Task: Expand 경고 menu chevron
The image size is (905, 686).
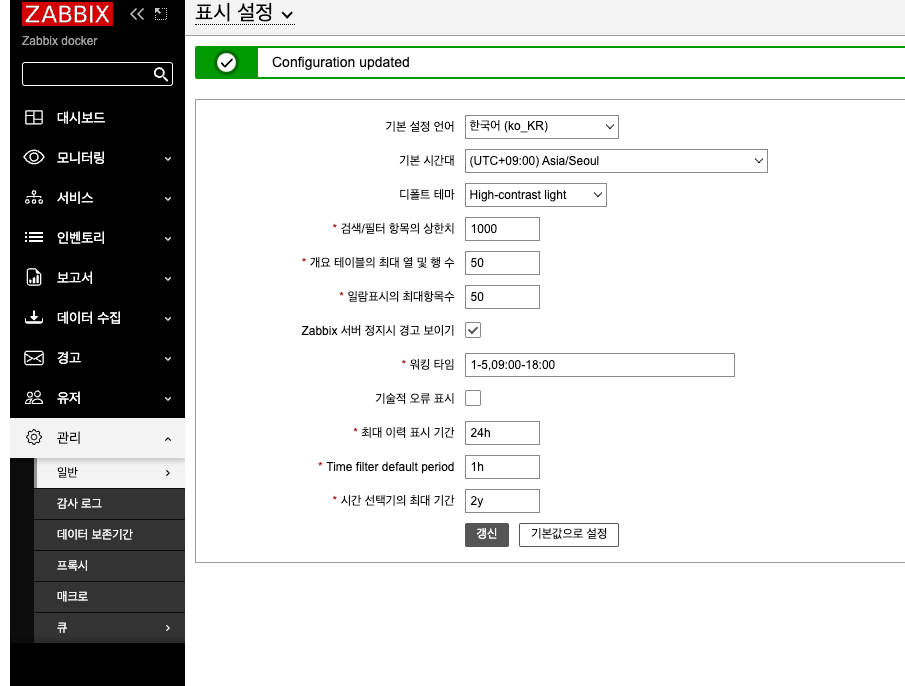Action: tap(168, 358)
